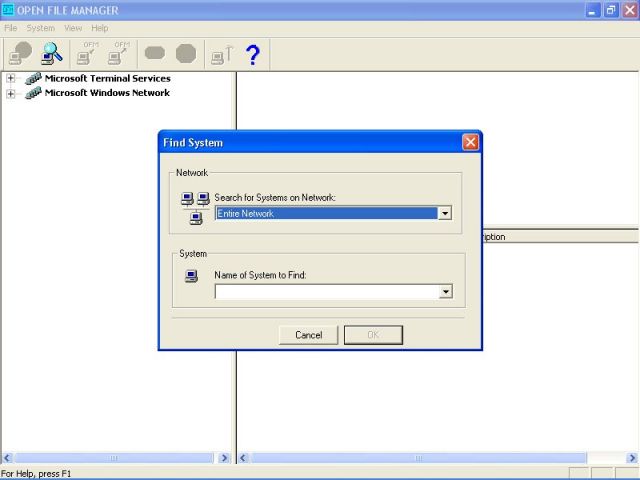Click the left pane horizontal scrollbar thumb
This screenshot has width=640, height=480.
(114, 458)
